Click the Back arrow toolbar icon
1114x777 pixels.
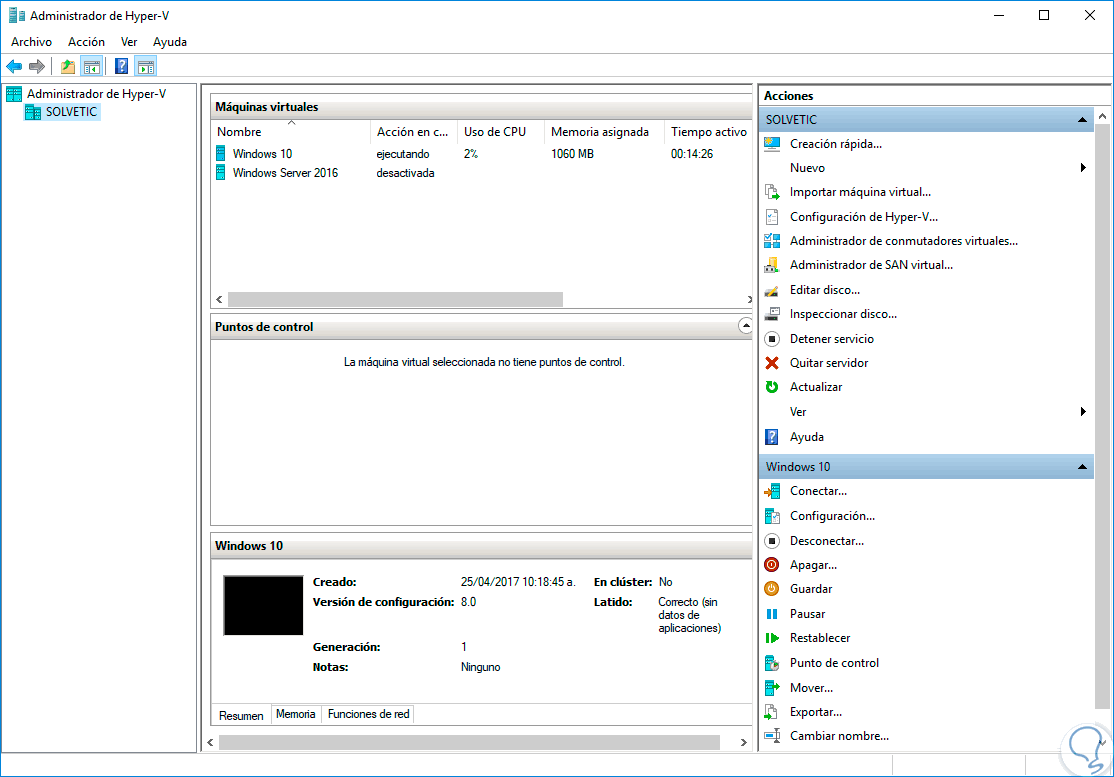click(x=13, y=67)
